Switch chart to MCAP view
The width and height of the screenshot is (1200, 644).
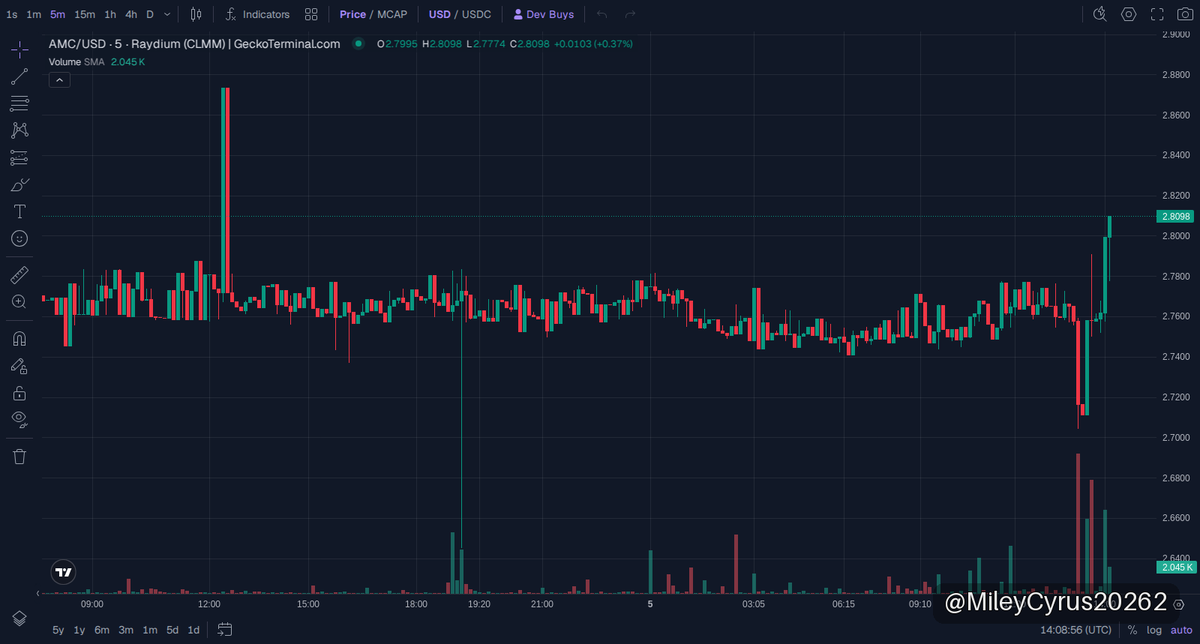393,14
